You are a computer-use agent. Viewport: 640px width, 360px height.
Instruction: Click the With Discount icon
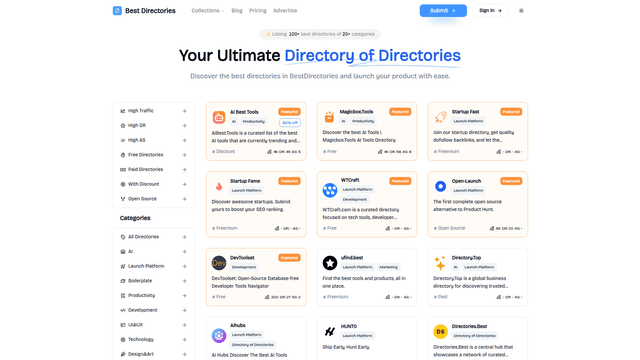122,184
